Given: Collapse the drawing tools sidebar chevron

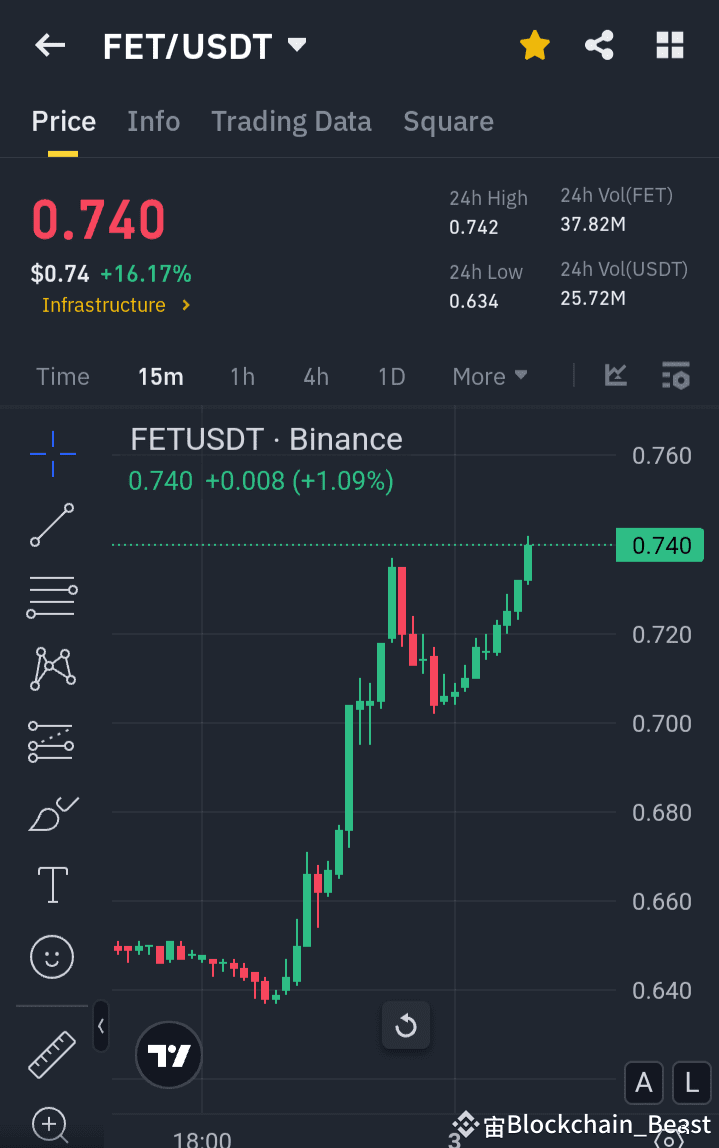Looking at the screenshot, I should 100,1027.
